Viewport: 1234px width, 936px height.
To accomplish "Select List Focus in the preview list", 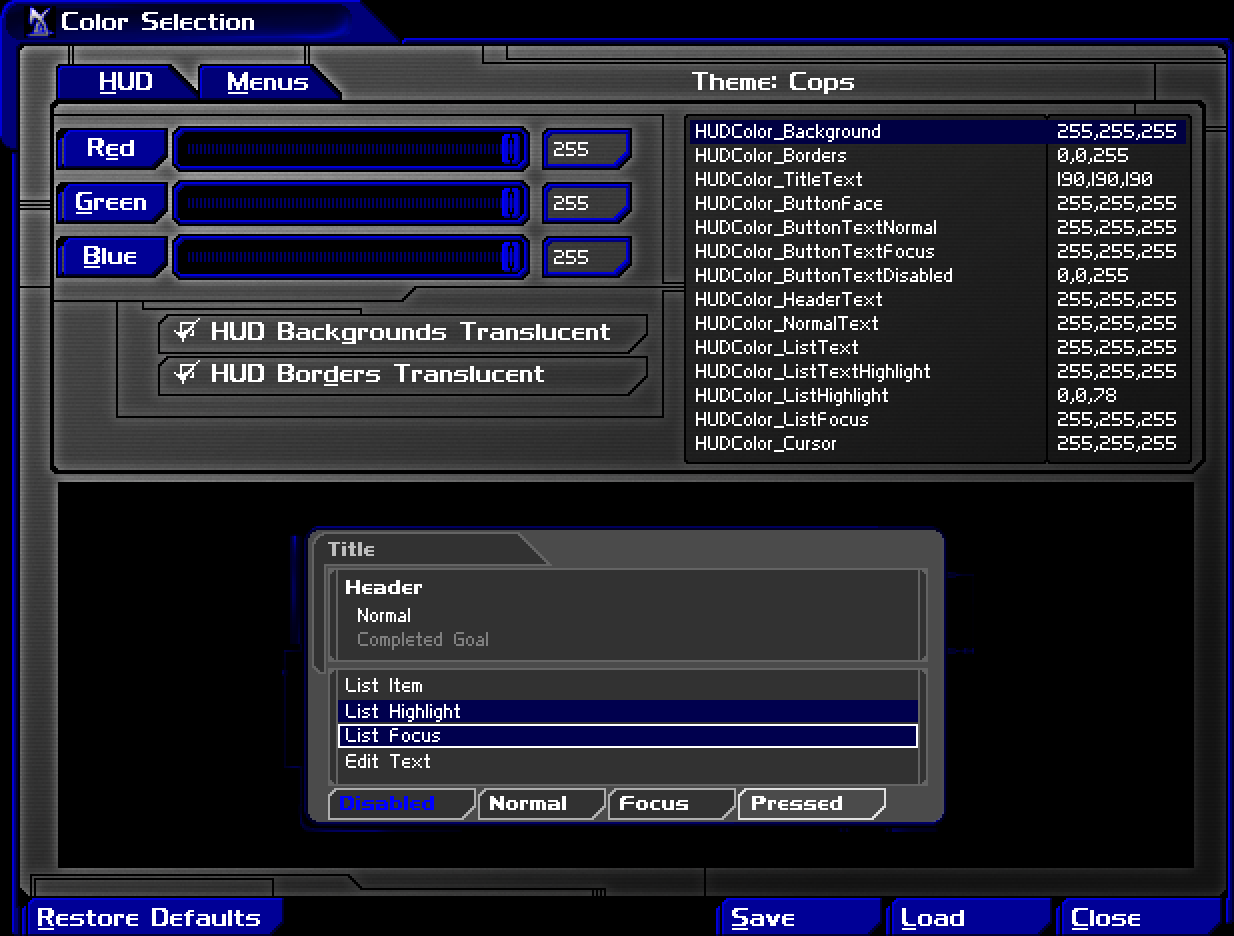I will pyautogui.click(x=628, y=736).
